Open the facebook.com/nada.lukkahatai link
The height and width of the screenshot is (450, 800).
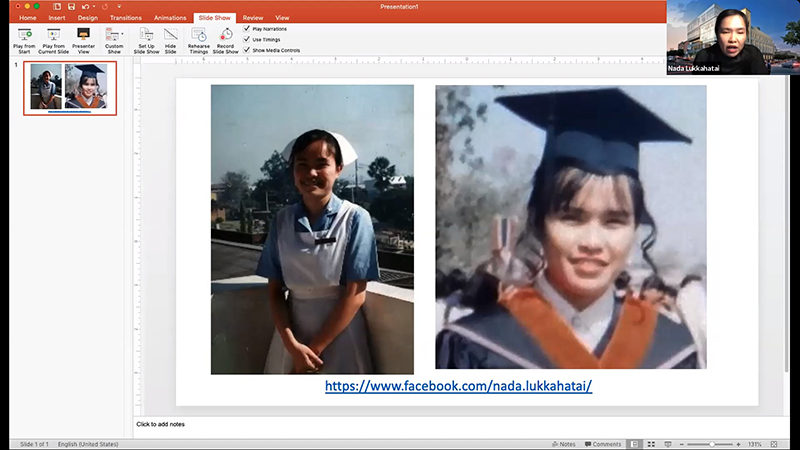coord(458,386)
